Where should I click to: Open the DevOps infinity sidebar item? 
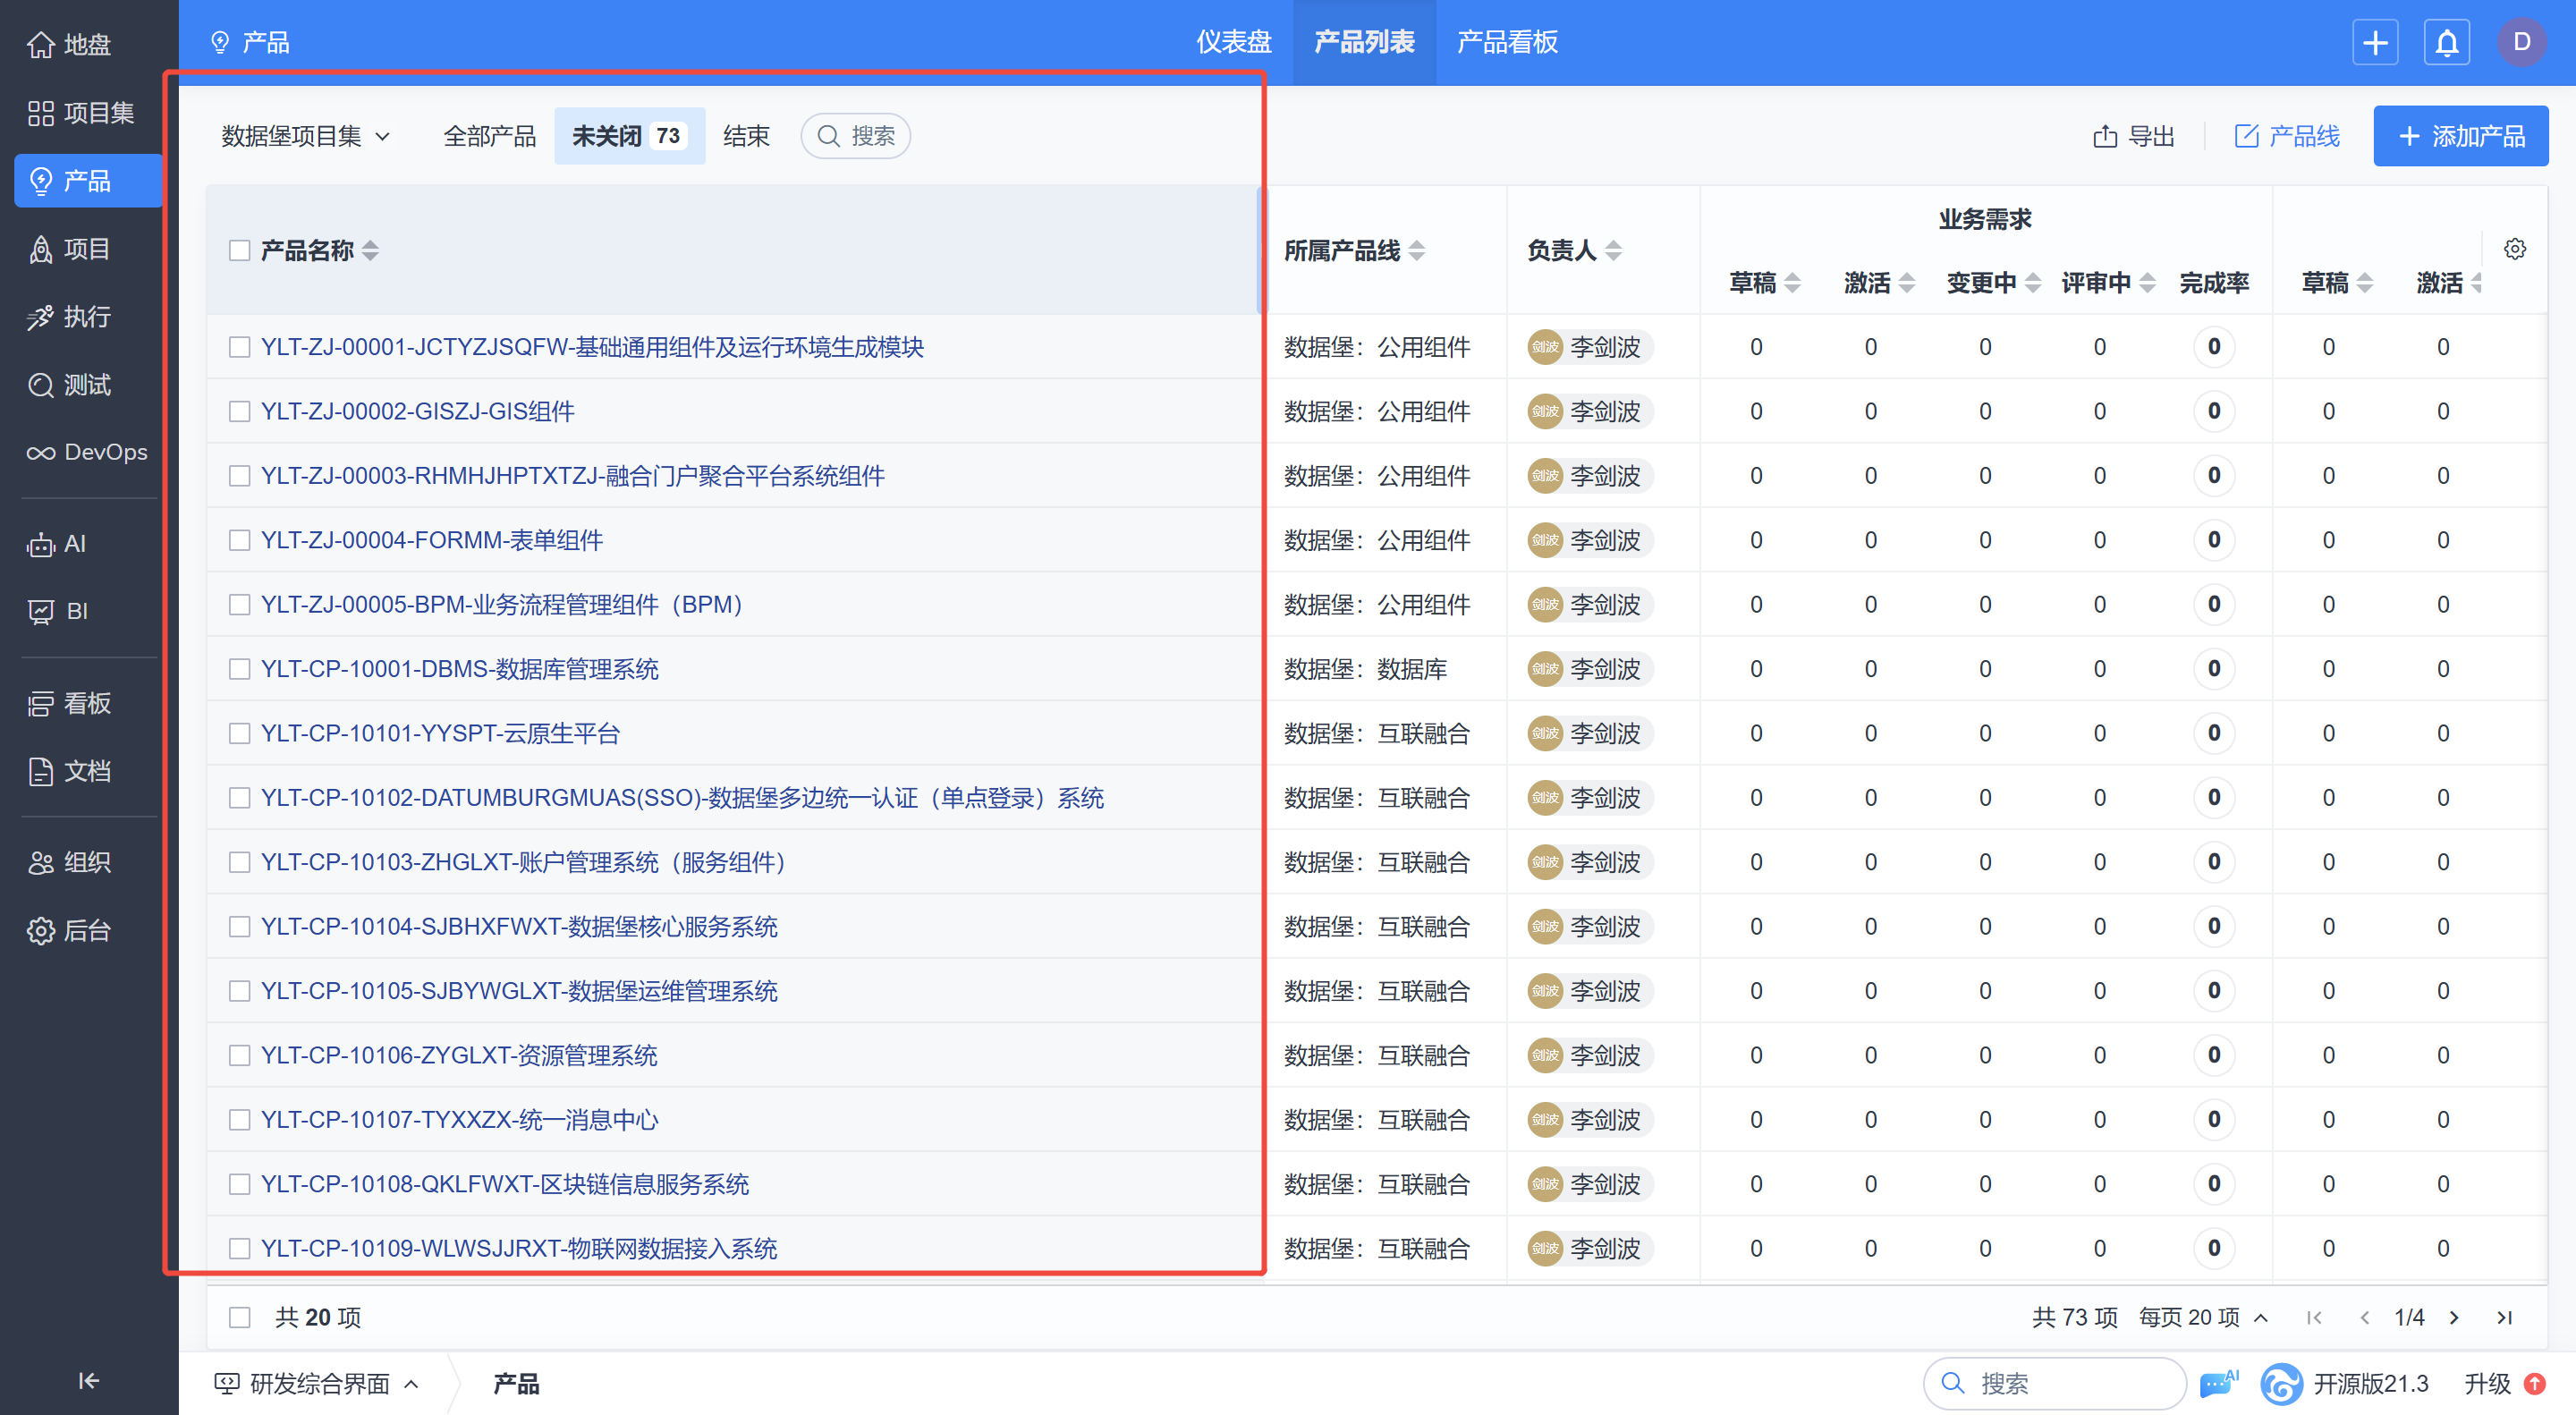[86, 452]
